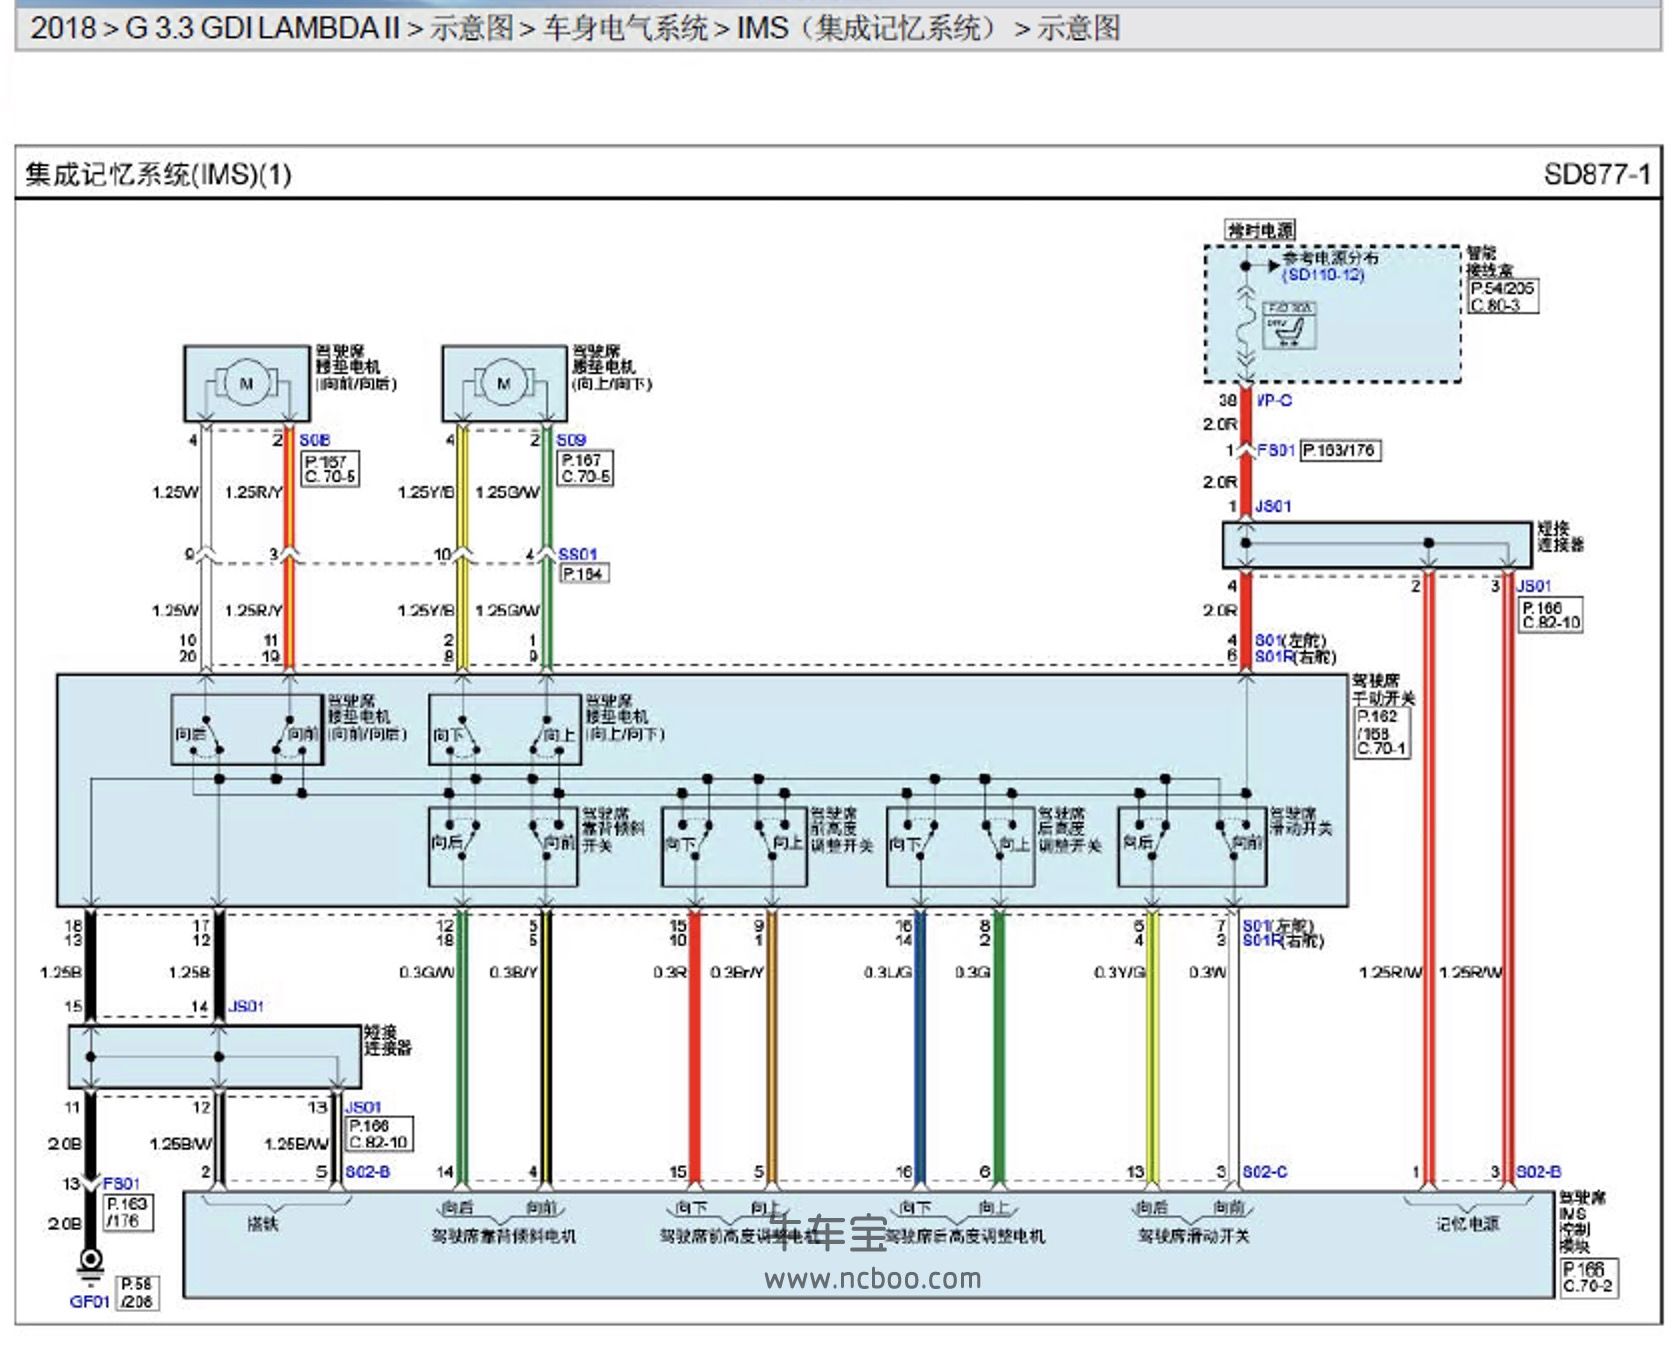Select the wire label 0.3L/G
1680x1350 pixels.
888,972
